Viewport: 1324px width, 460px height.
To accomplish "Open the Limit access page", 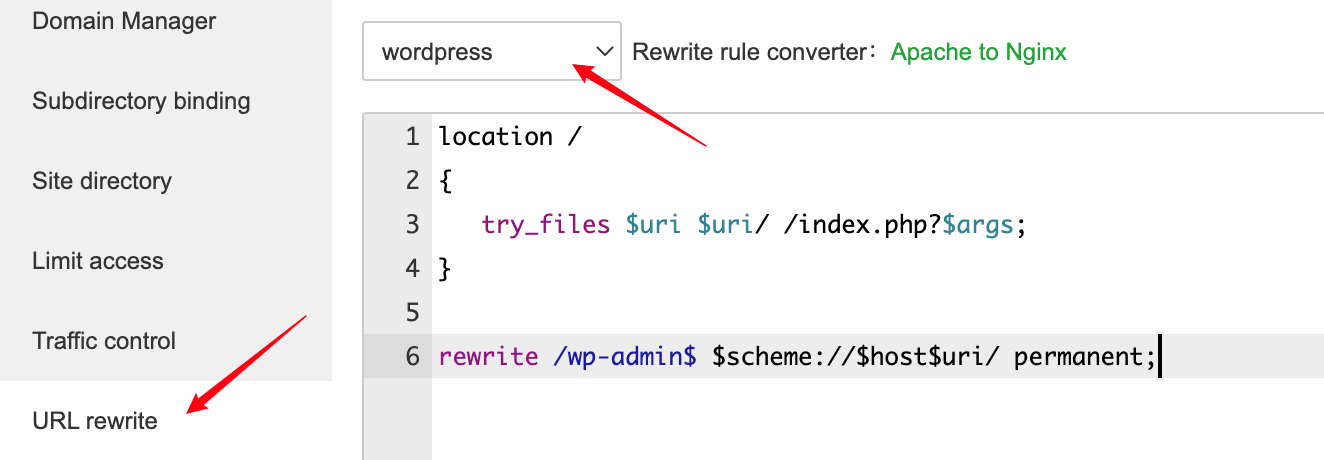I will pos(98,261).
